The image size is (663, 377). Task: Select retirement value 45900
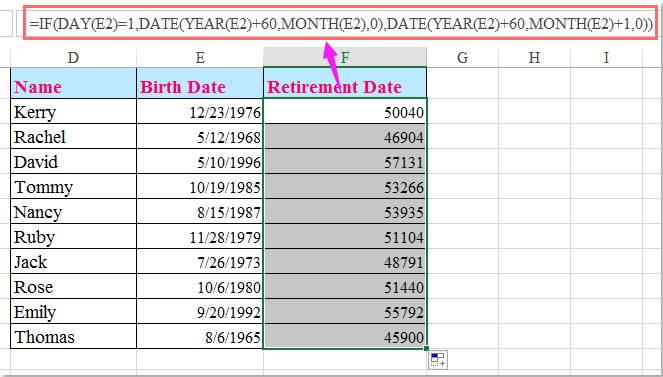pos(345,336)
